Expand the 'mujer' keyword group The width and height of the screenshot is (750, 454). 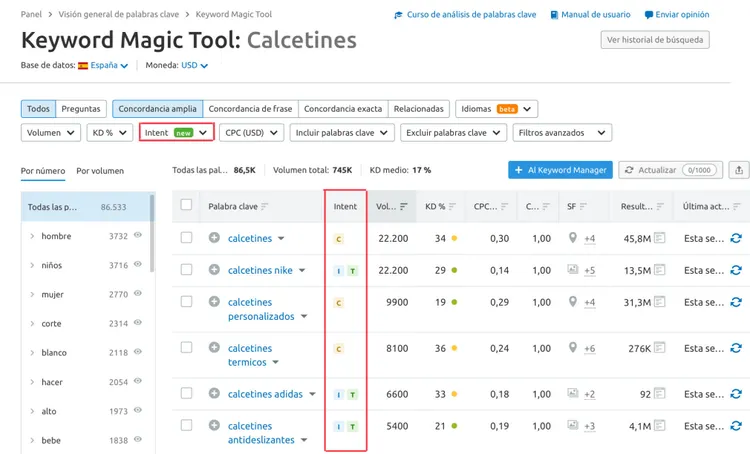tap(32, 294)
